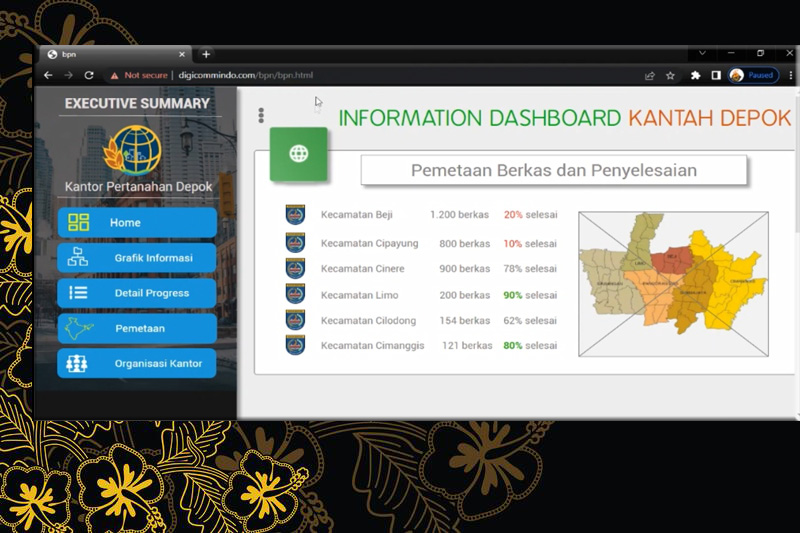Click the Kecamatan Beji emblem icon
Image resolution: width=800 pixels, height=533 pixels.
(x=295, y=215)
